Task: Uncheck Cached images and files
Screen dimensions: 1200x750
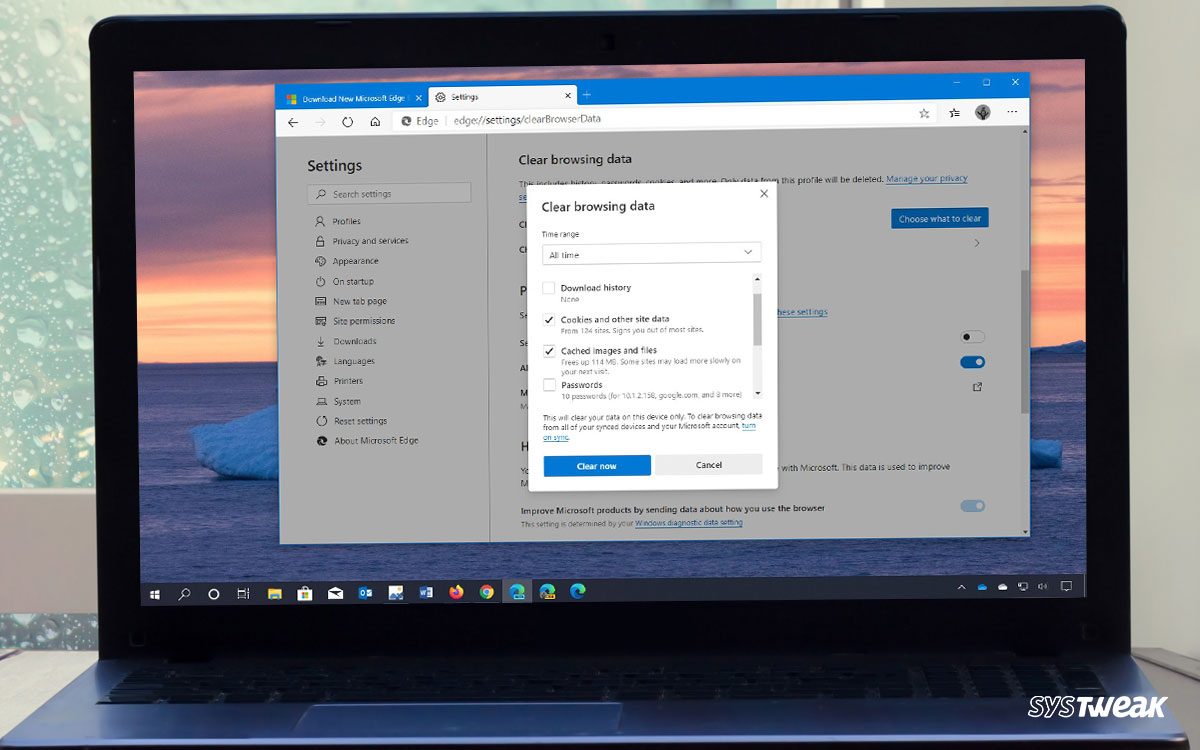Action: [549, 351]
